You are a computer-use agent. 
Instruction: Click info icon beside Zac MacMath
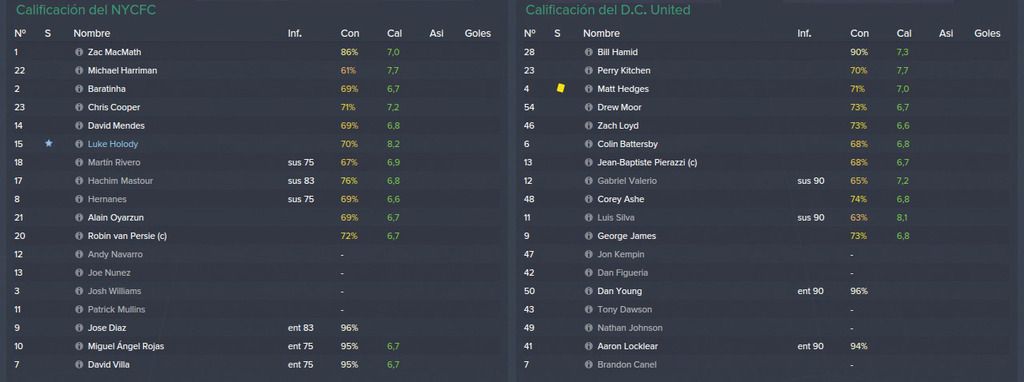click(79, 52)
